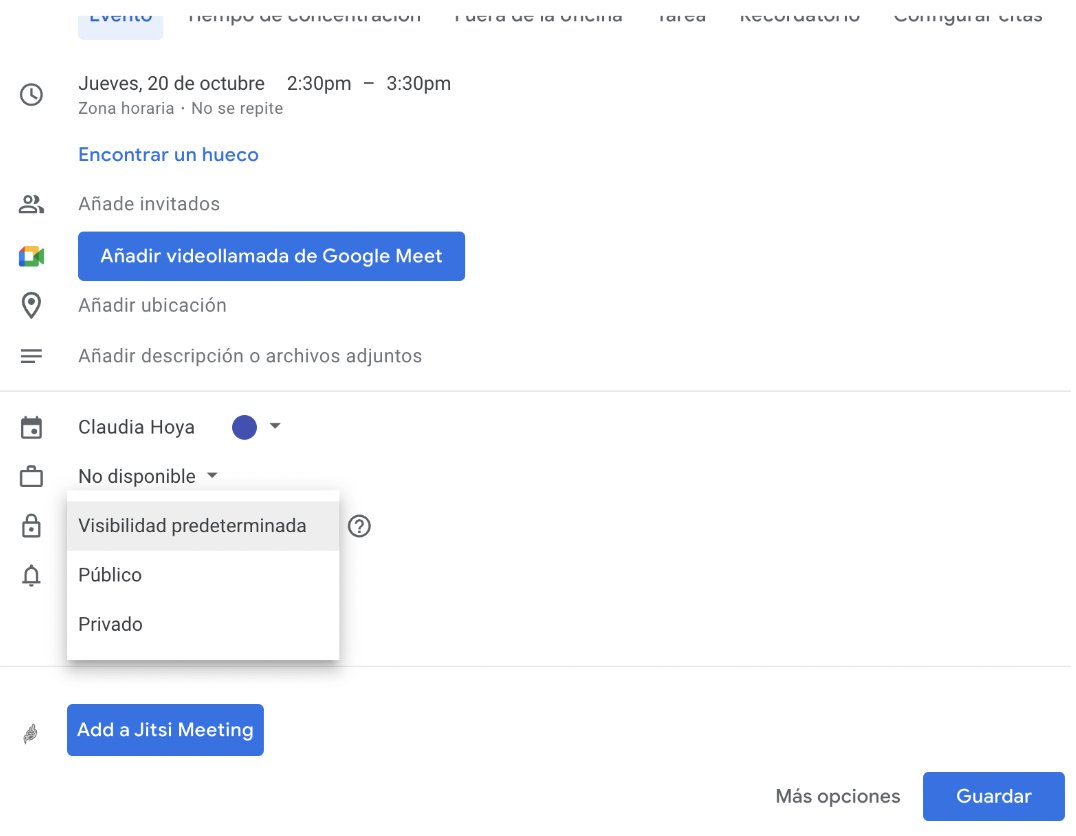Image resolution: width=1076 pixels, height=836 pixels.
Task: Click the description lines icon
Action: (x=32, y=356)
